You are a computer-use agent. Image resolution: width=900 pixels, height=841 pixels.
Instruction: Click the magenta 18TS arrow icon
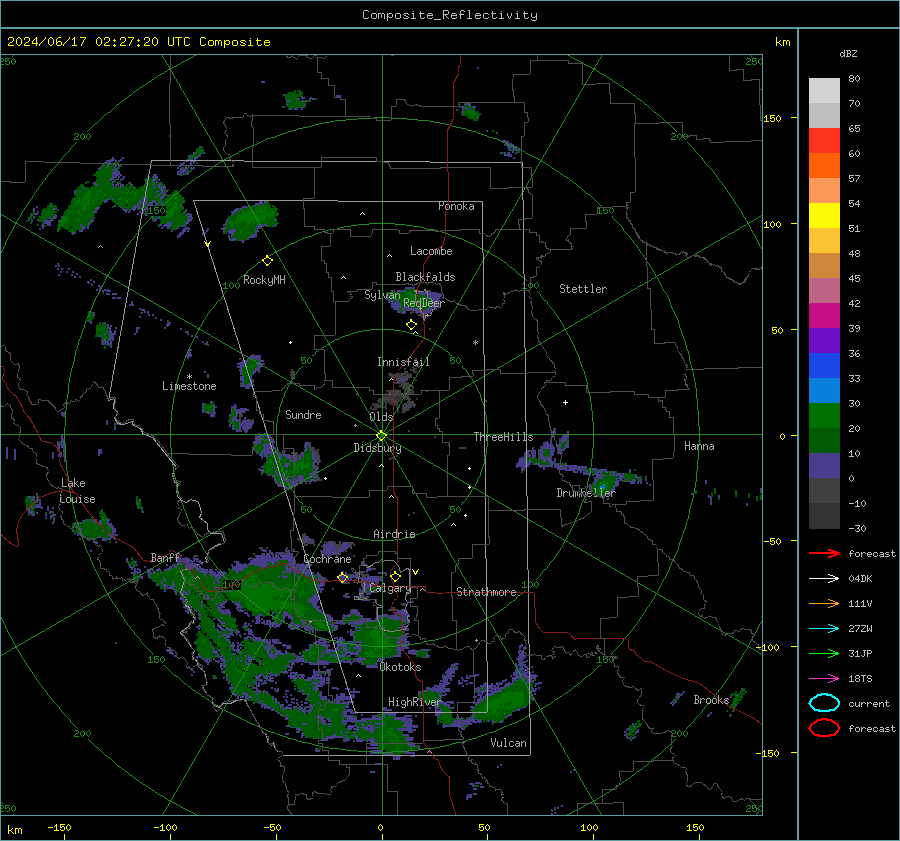coord(824,679)
